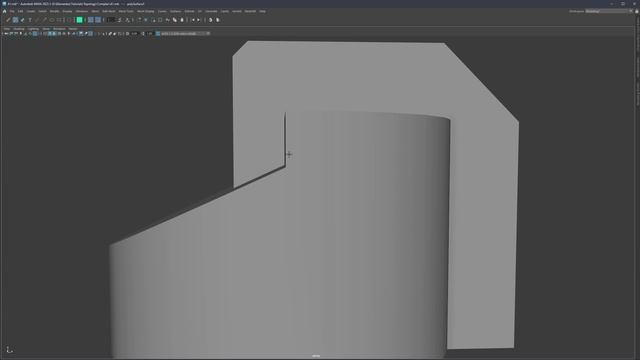Open the Edit menu
640x360 pixels.
(x=20, y=11)
